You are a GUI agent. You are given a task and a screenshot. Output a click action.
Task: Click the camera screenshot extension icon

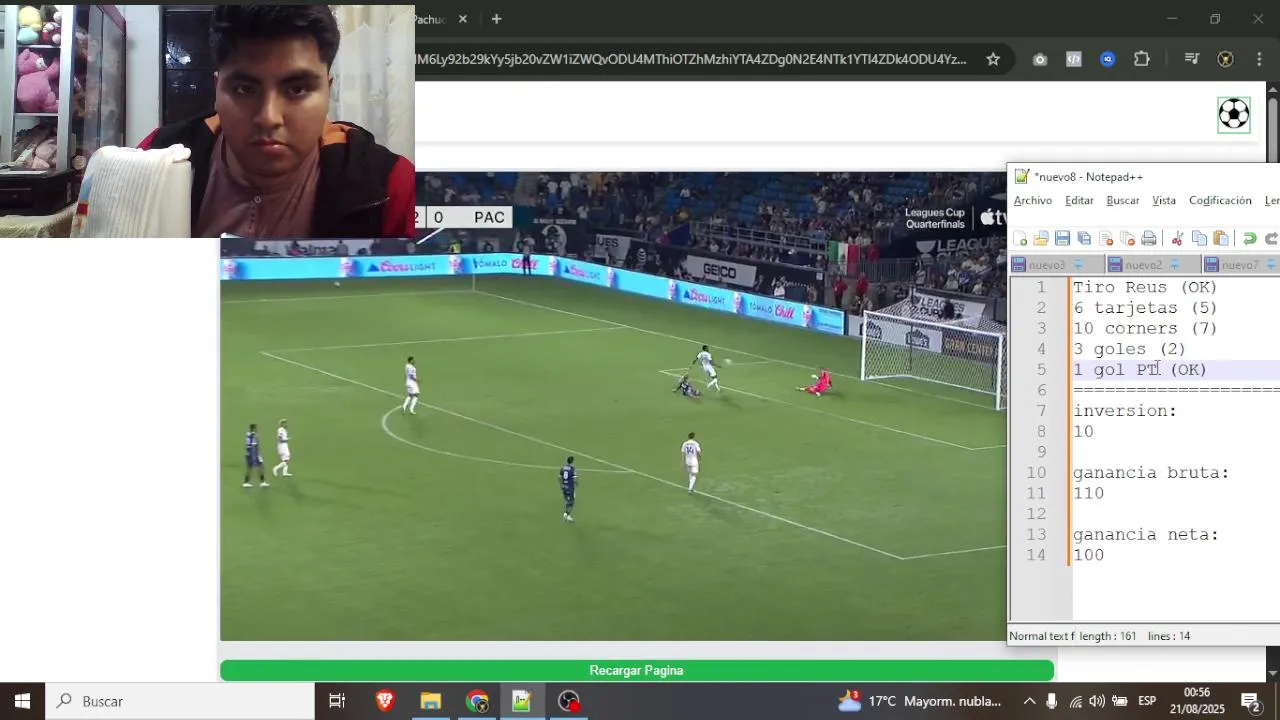click(x=1040, y=59)
